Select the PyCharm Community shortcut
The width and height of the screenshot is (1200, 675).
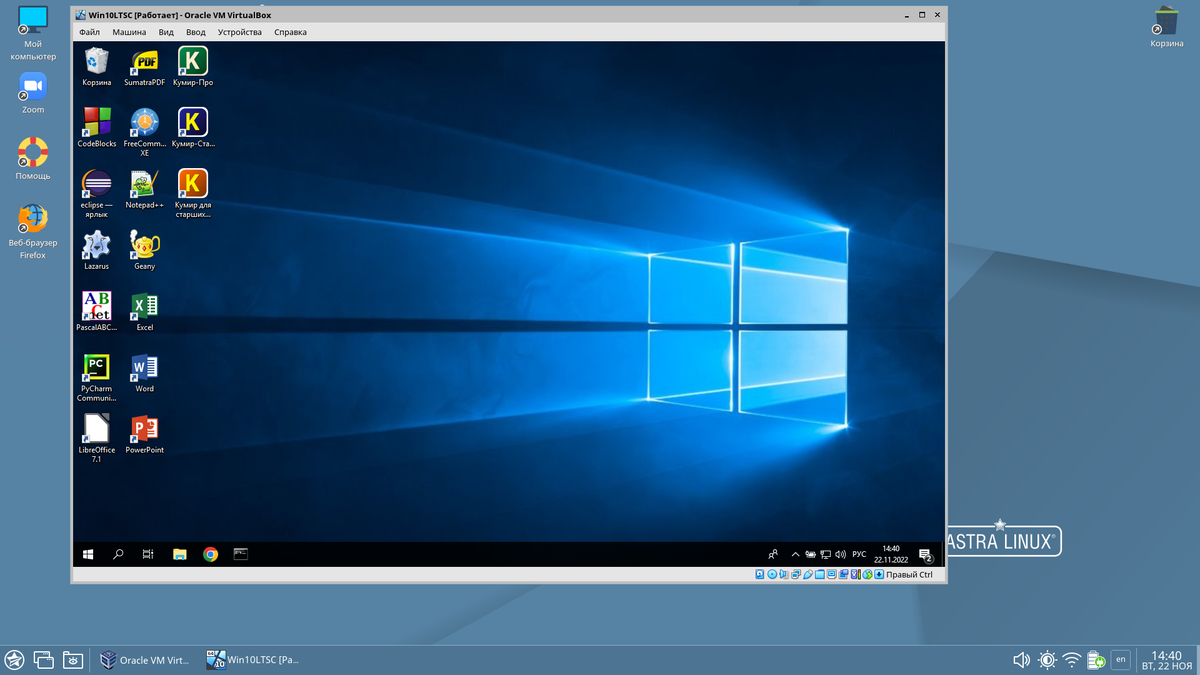pos(97,377)
